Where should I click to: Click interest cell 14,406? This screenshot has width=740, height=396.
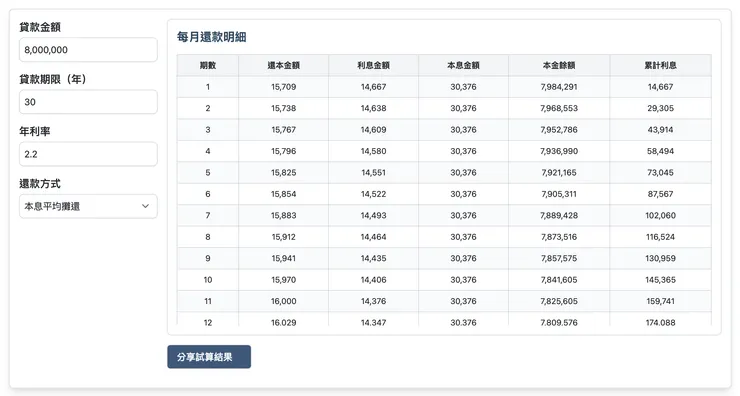click(373, 280)
